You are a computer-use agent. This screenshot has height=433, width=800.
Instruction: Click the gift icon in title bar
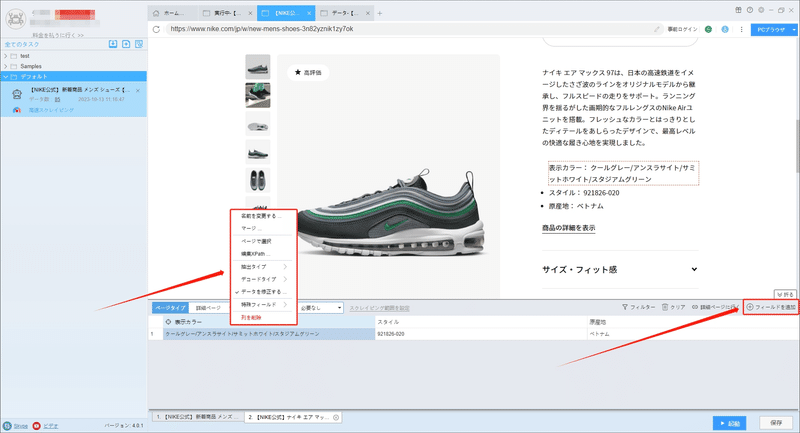[738, 10]
